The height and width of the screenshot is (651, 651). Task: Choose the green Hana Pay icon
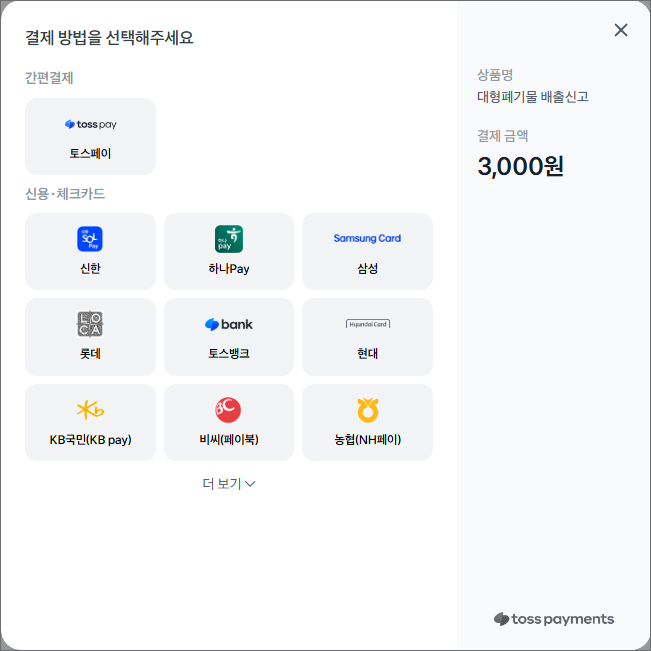(x=229, y=239)
